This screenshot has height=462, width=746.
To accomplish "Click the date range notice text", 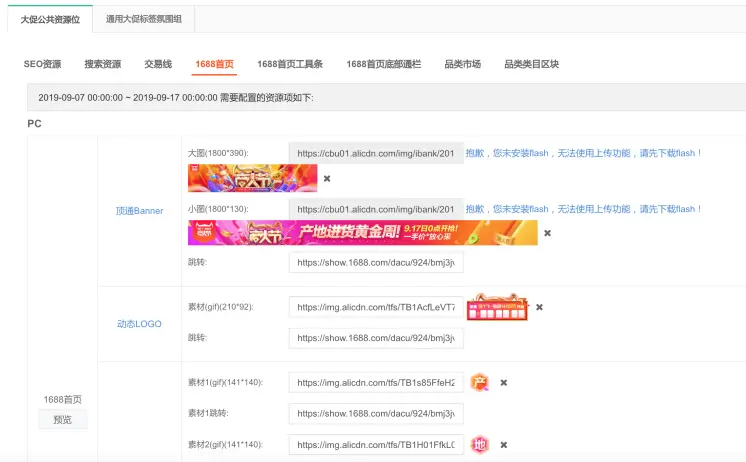I will coord(176,98).
